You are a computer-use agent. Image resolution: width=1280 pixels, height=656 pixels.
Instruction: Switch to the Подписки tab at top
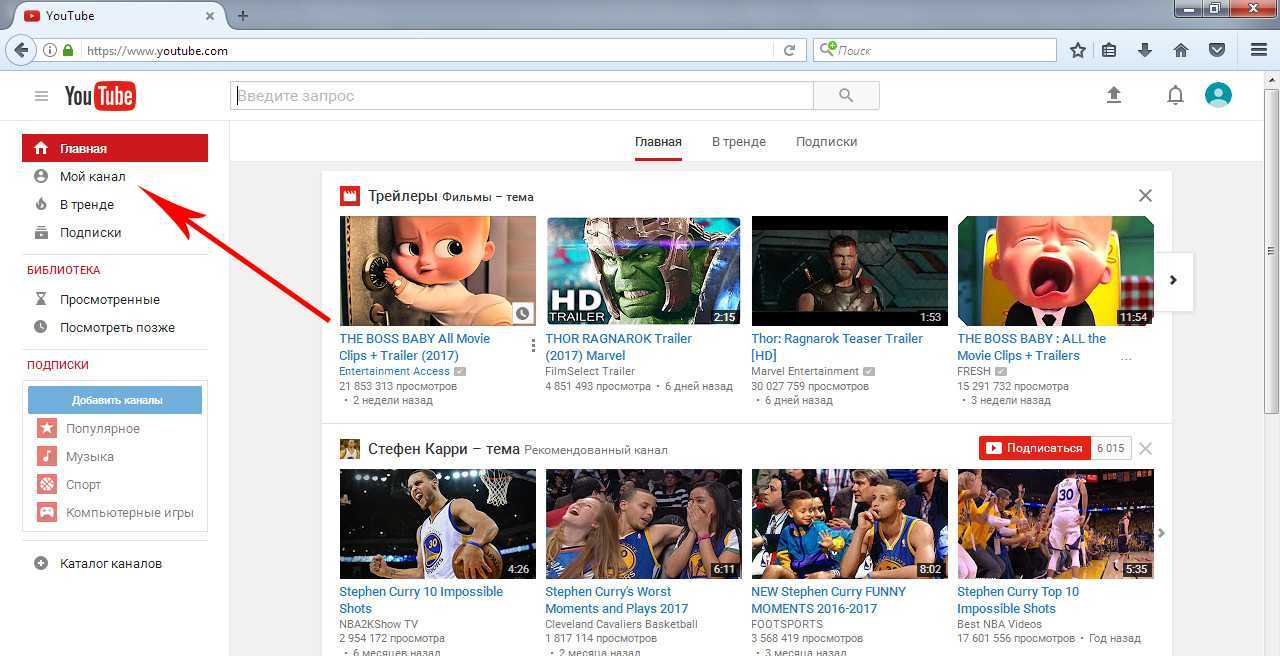coord(826,142)
